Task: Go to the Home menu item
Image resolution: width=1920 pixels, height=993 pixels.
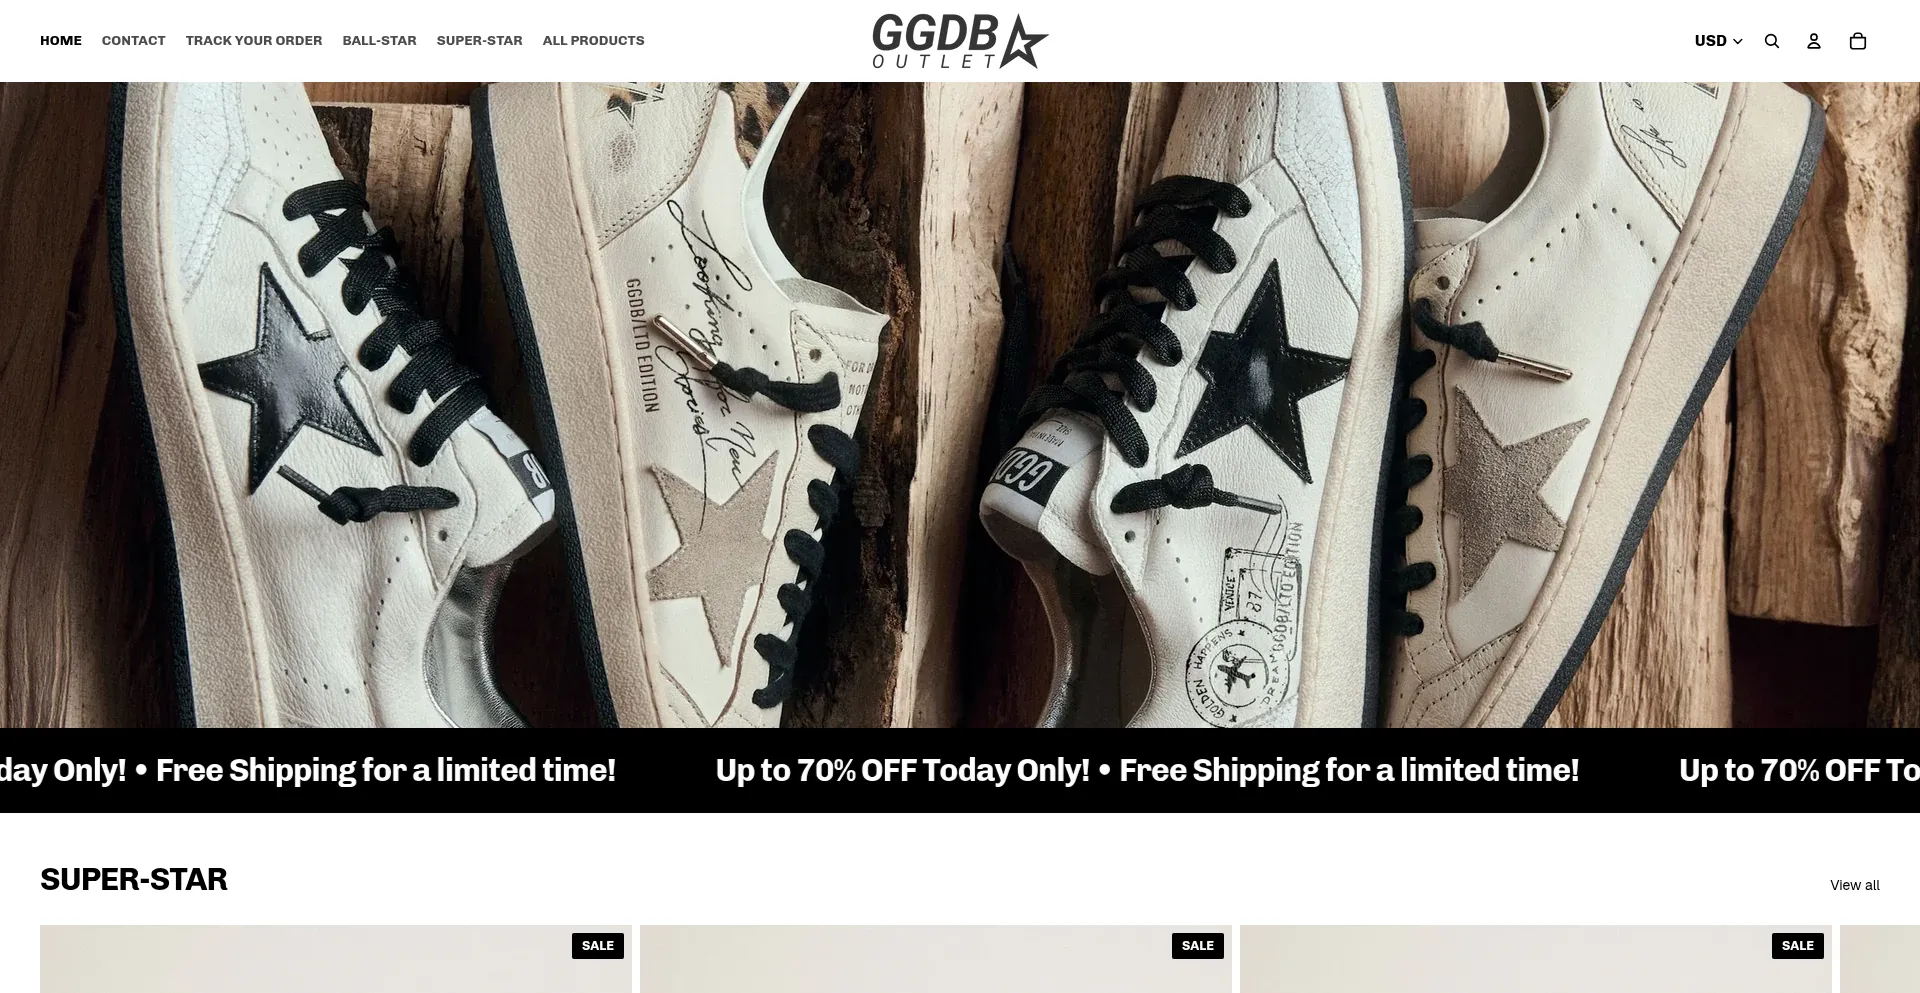Action: click(61, 41)
